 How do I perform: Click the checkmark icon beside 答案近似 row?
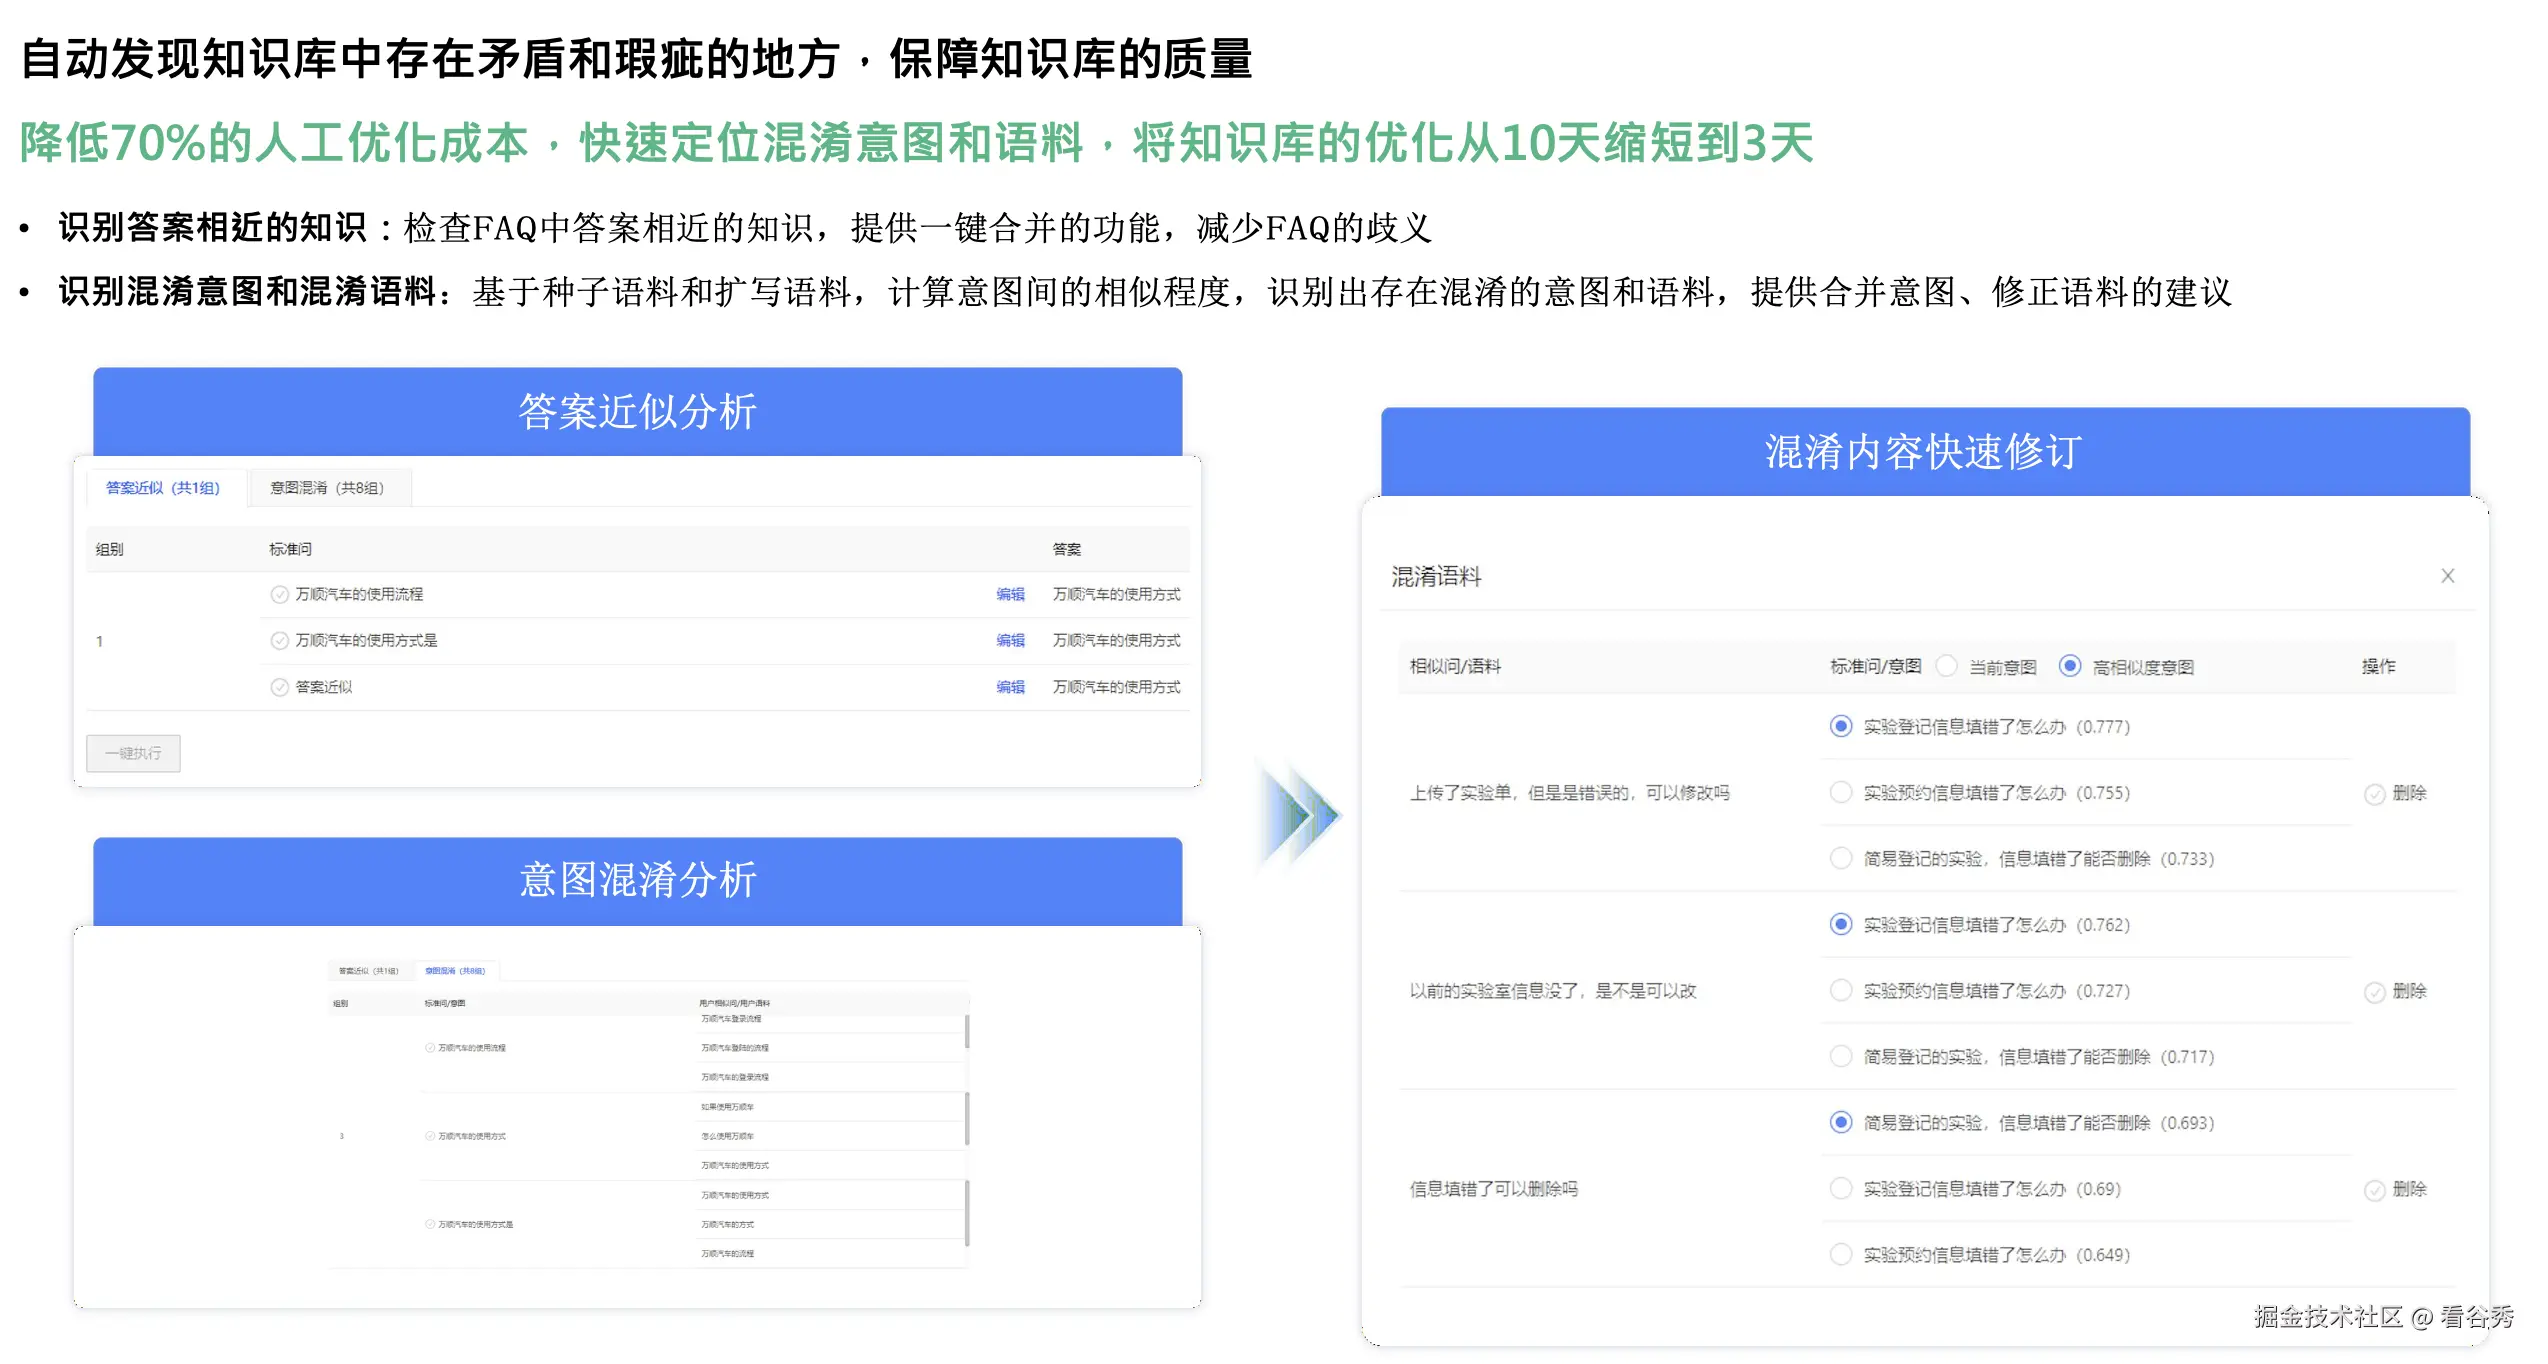(279, 687)
